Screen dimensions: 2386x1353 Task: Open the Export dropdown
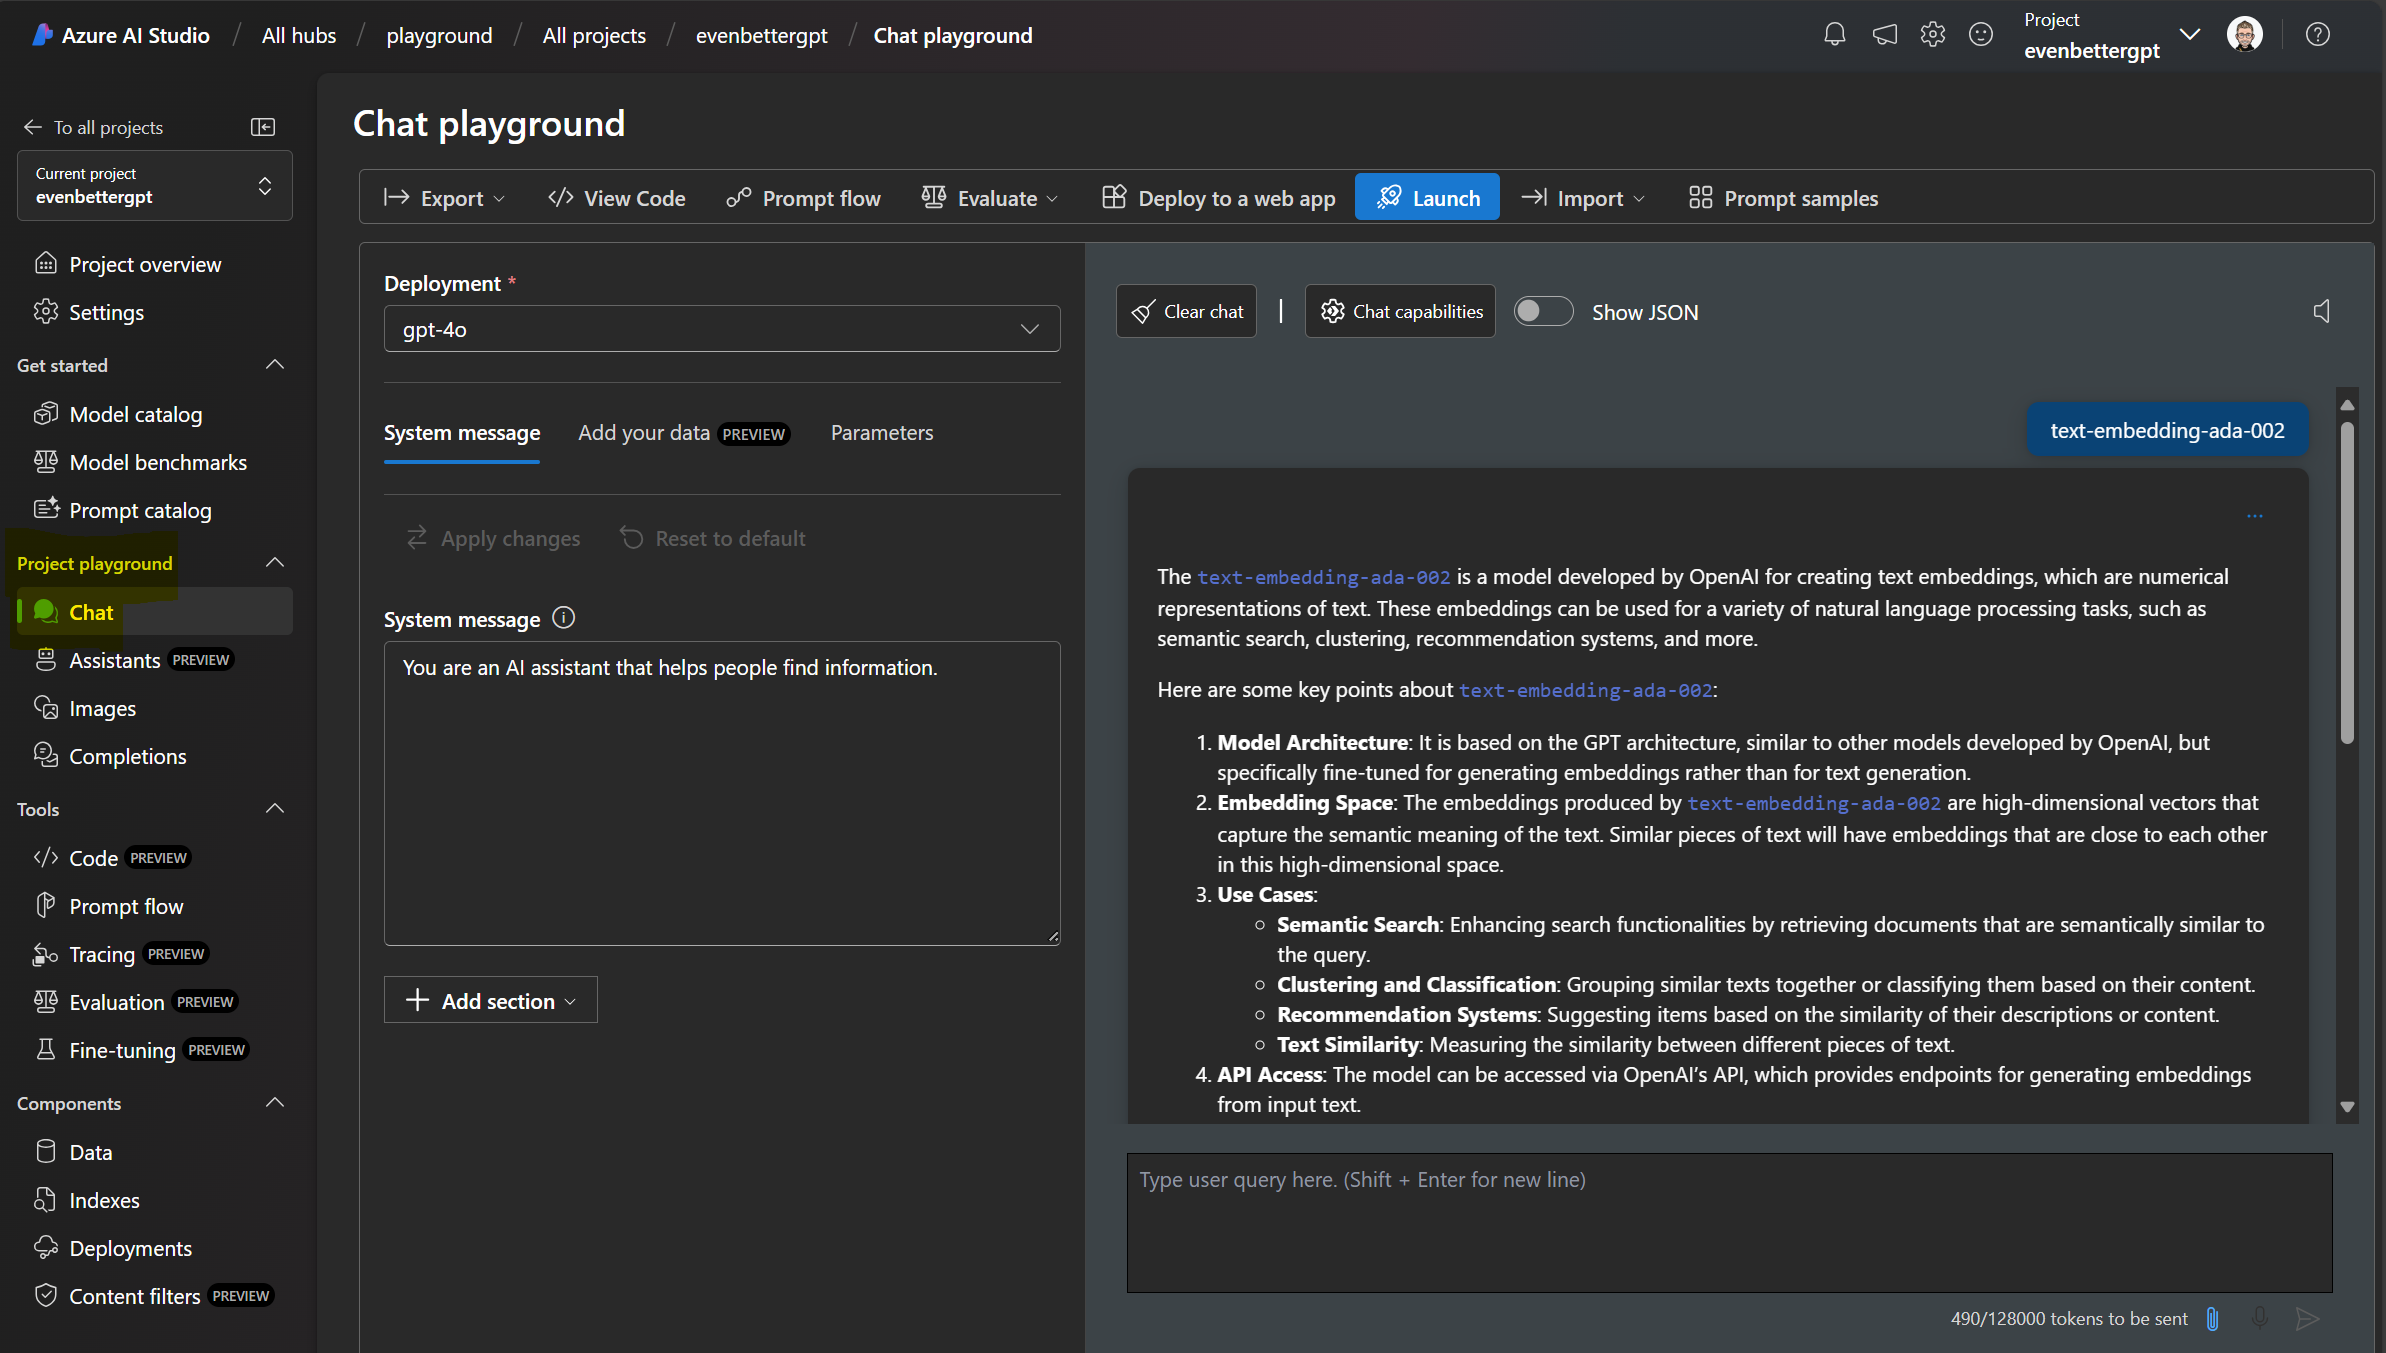tap(444, 198)
